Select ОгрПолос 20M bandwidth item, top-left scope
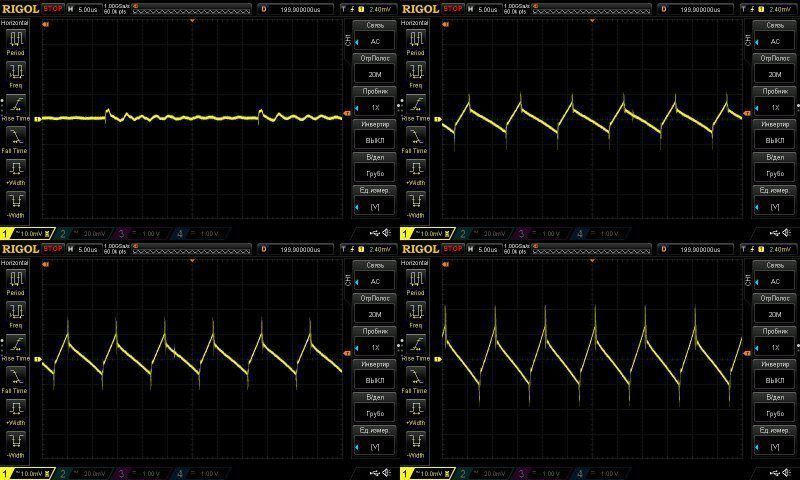The width and height of the screenshot is (800, 480). pyautogui.click(x=375, y=68)
